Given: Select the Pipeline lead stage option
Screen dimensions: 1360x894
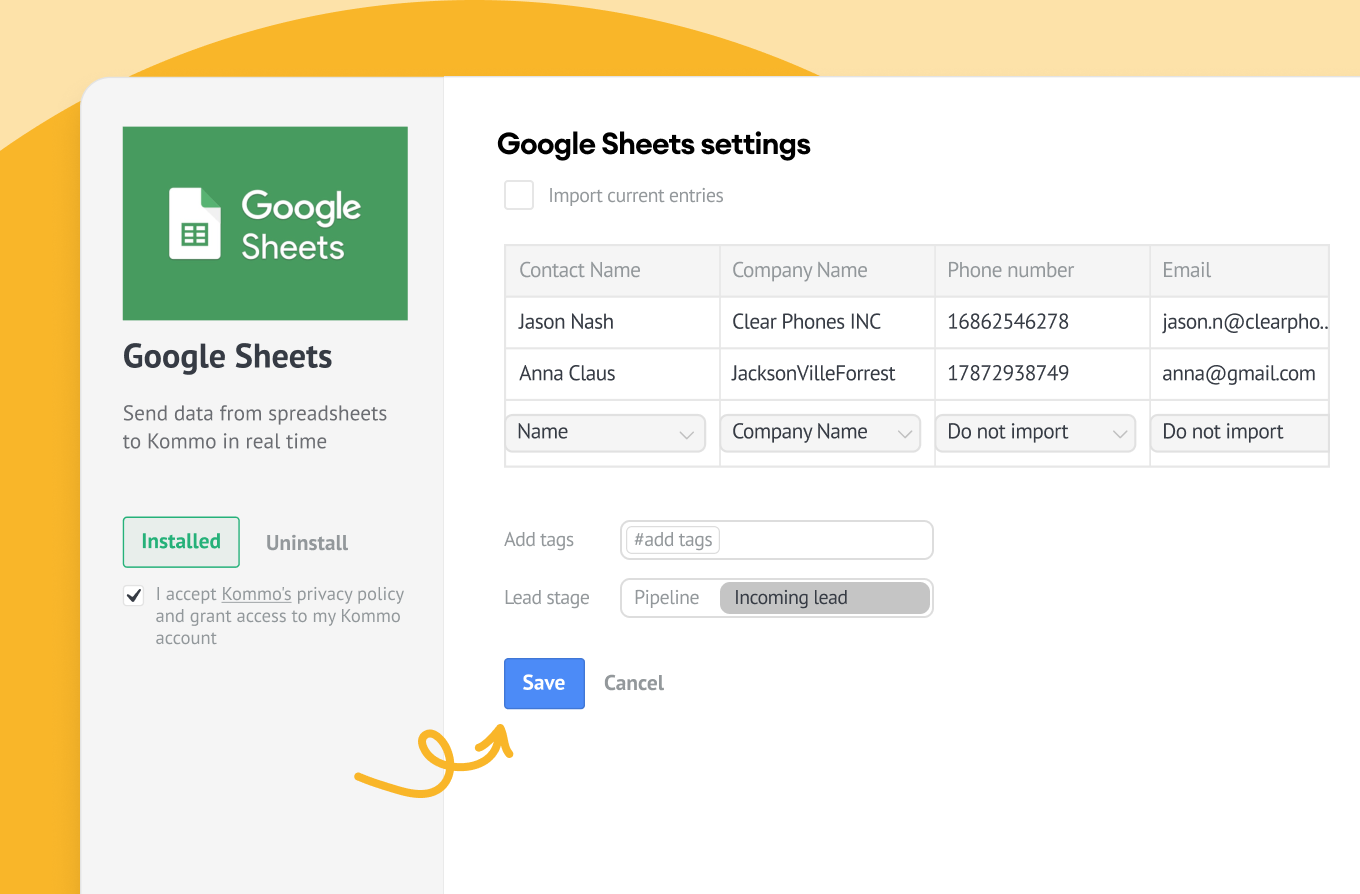Looking at the screenshot, I should [667, 598].
